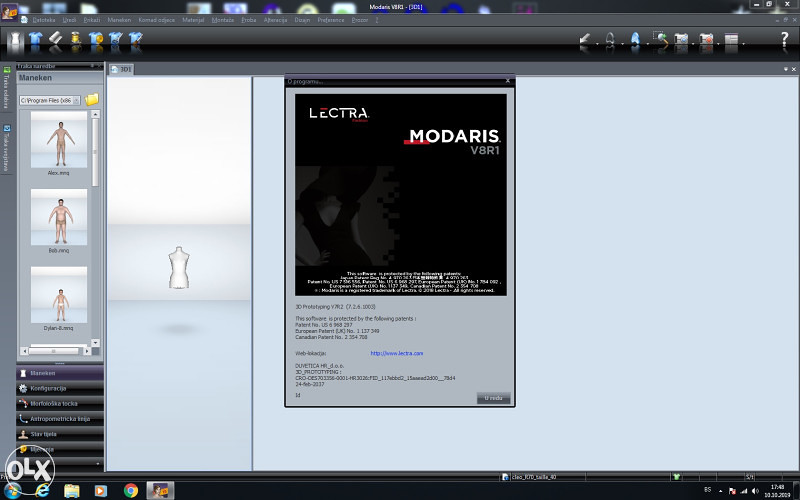
Task: Open the Maneken menu
Action: pyautogui.click(x=119, y=20)
